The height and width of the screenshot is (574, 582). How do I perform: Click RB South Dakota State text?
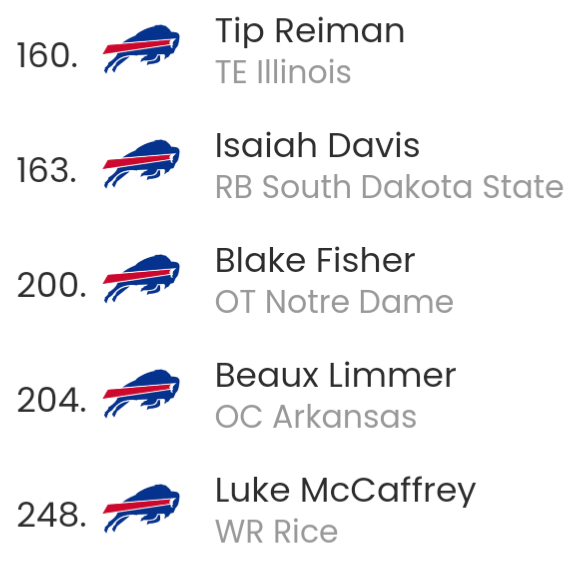pos(389,187)
